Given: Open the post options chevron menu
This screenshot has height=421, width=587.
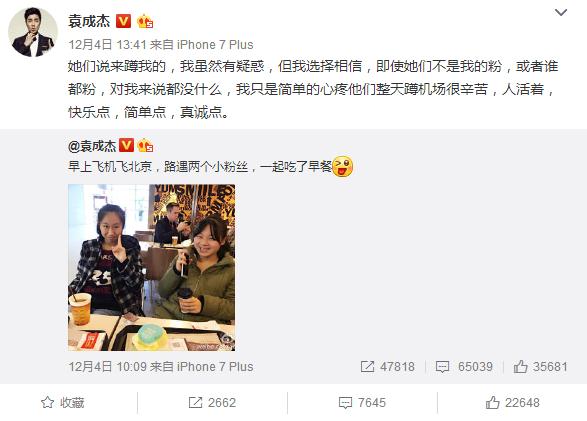Looking at the screenshot, I should (x=560, y=13).
